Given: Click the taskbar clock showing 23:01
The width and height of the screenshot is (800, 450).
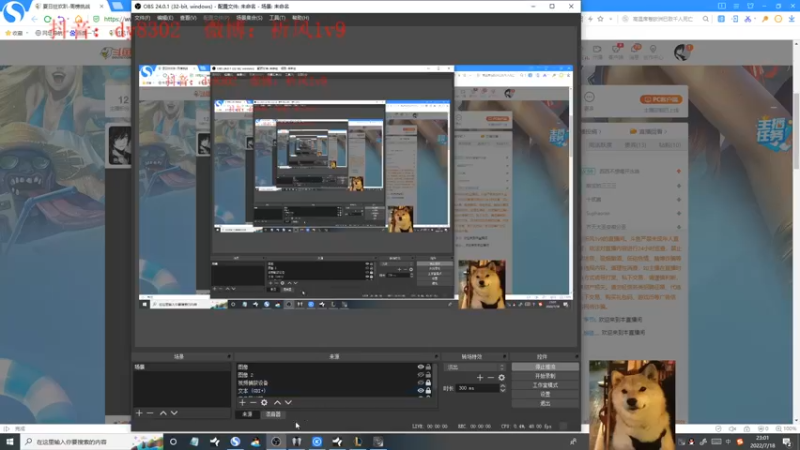Looking at the screenshot, I should click(x=762, y=442).
